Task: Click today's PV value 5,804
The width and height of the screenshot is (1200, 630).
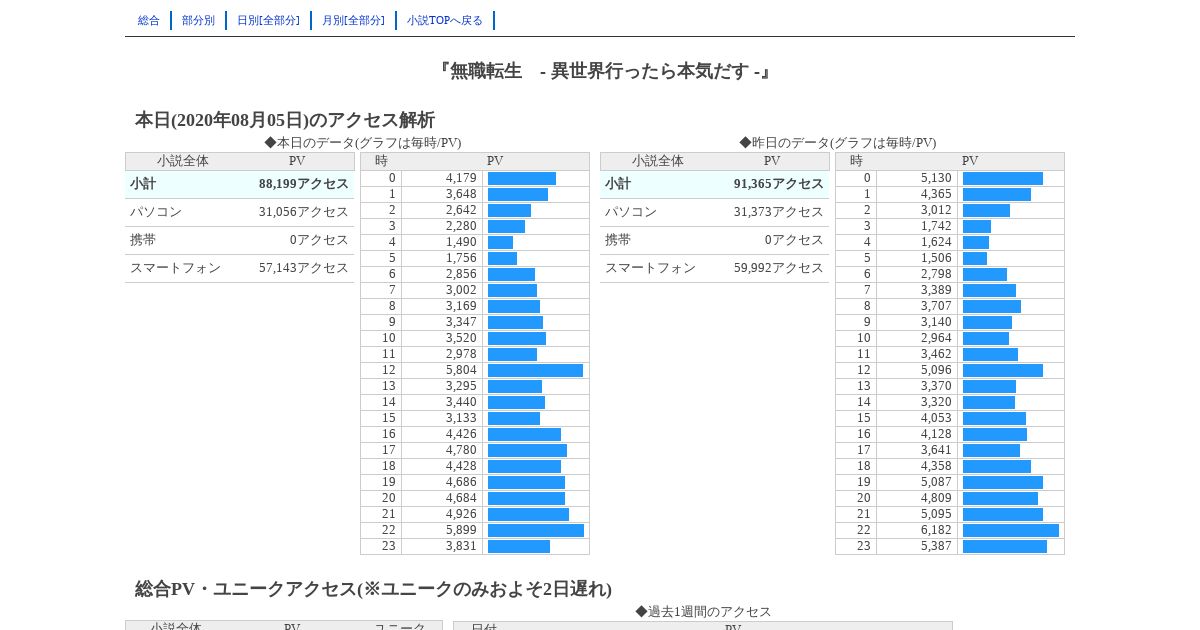Action: point(461,370)
